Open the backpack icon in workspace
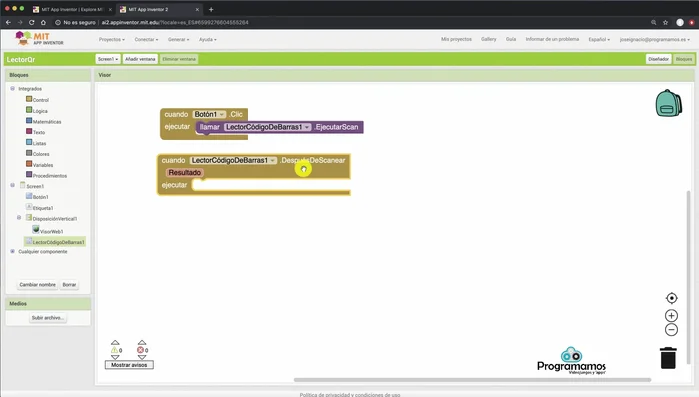 pyautogui.click(x=668, y=103)
